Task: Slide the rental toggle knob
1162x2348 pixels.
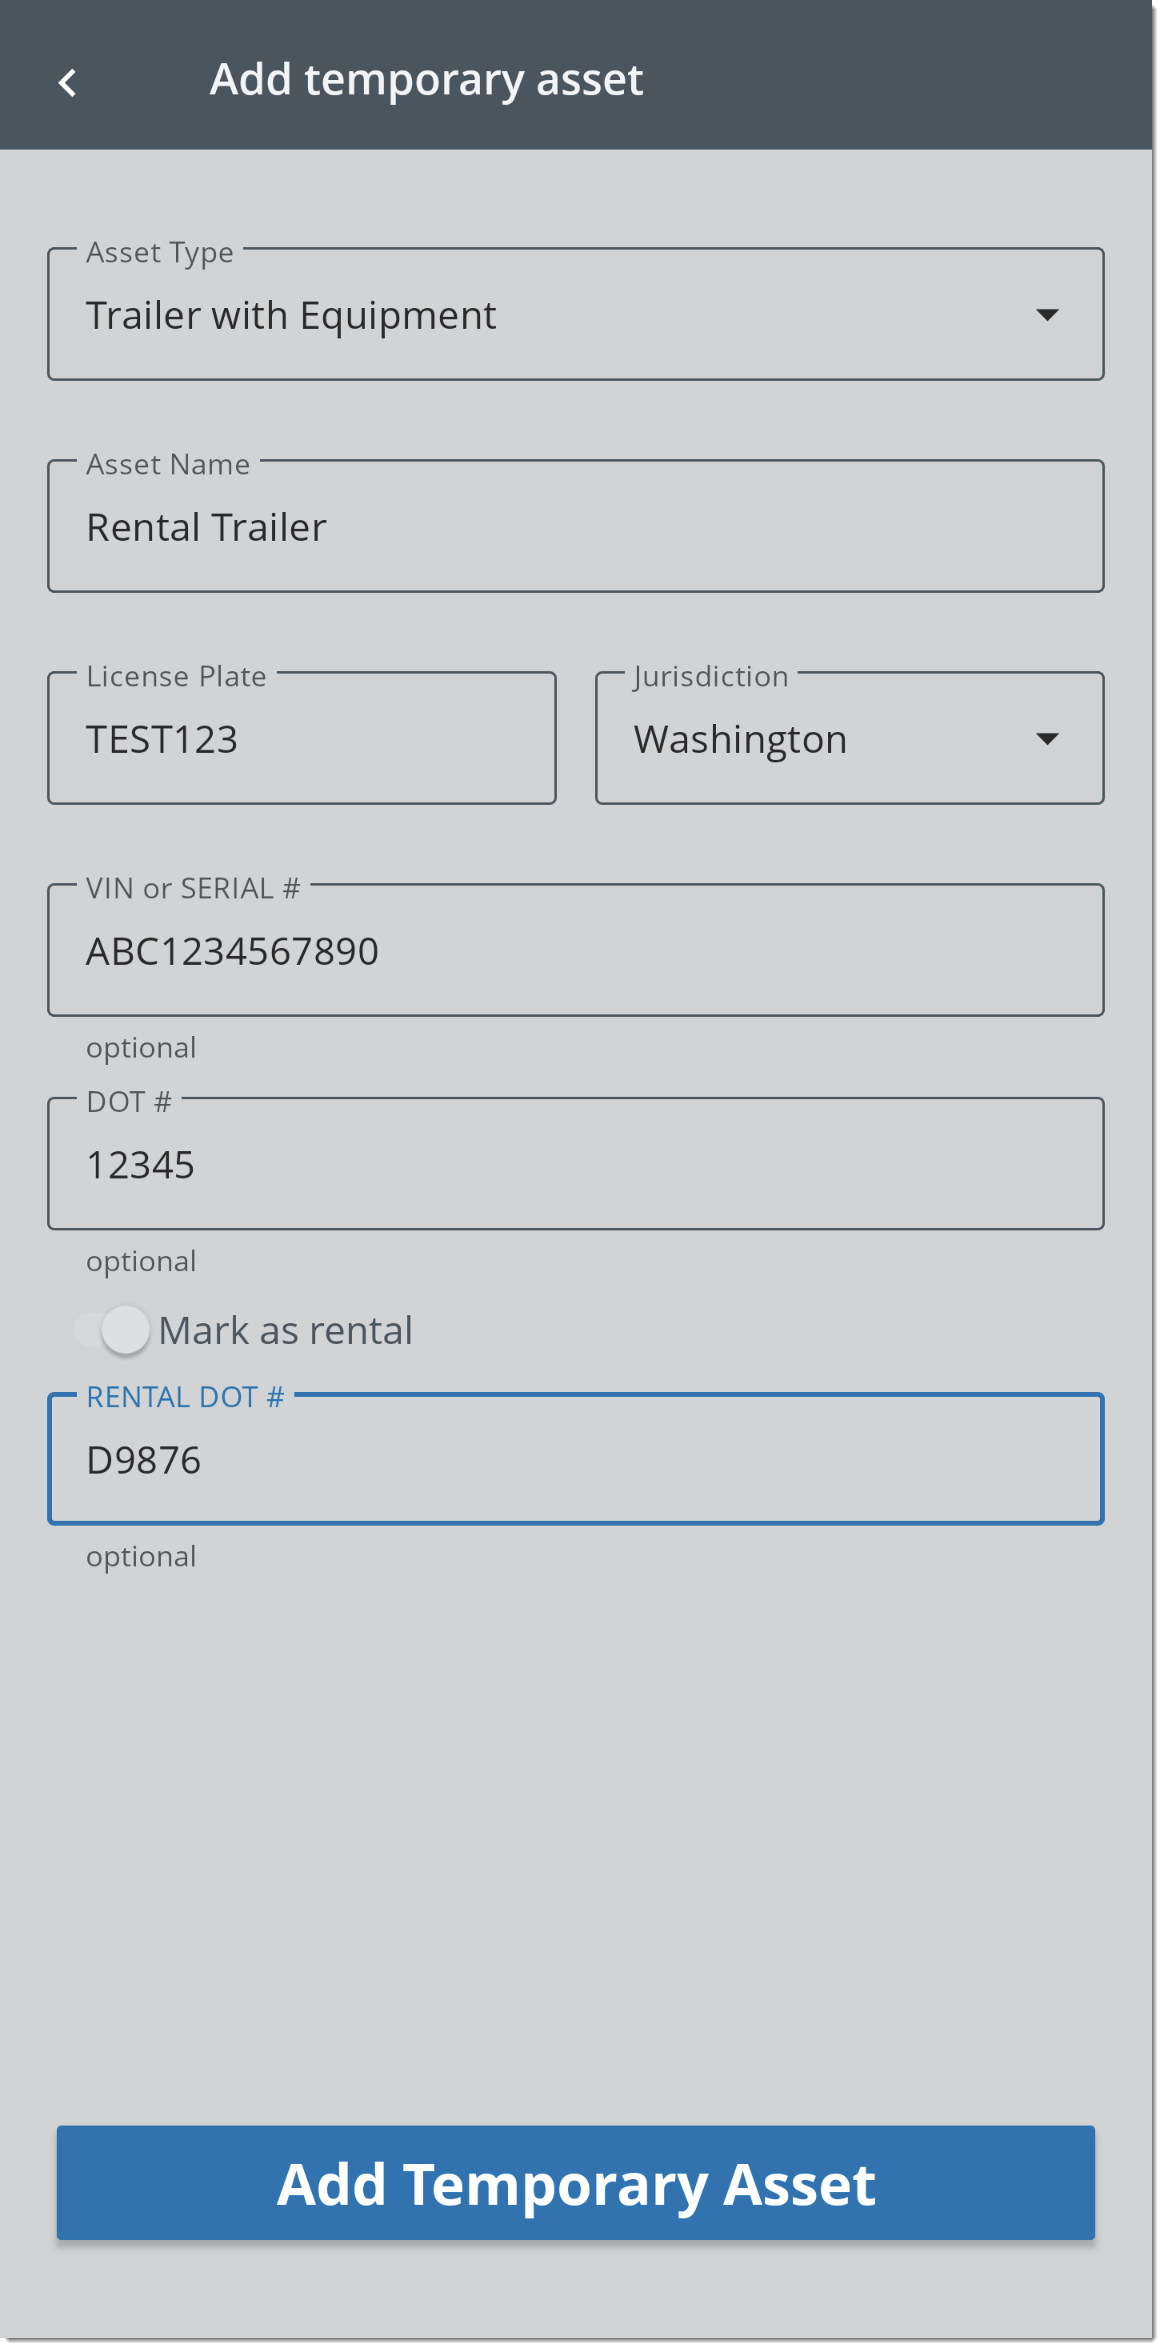Action: pyautogui.click(x=124, y=1329)
